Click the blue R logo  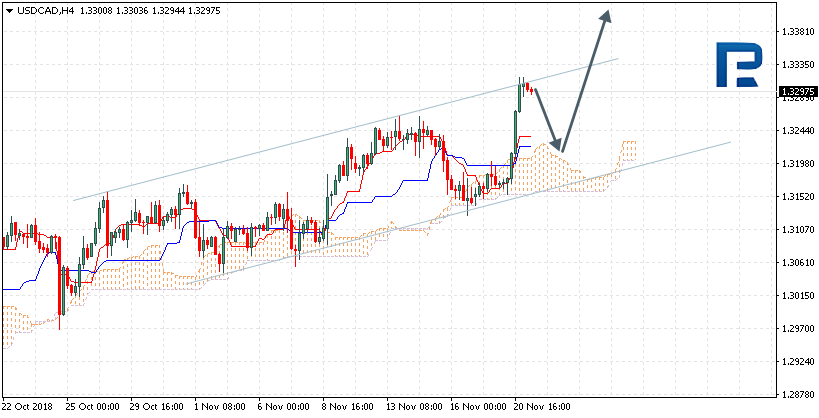pyautogui.click(x=743, y=67)
